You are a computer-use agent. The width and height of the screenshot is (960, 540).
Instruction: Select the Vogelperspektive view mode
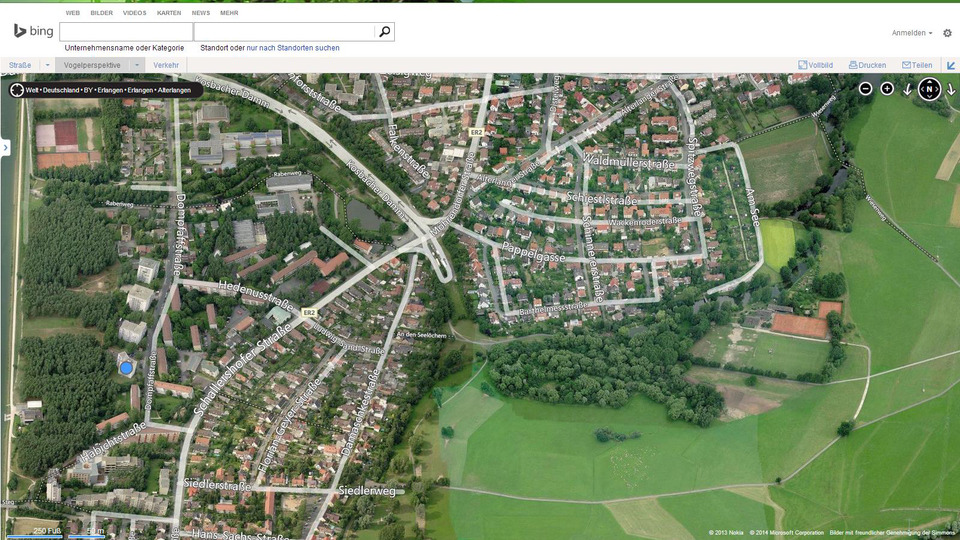pyautogui.click(x=92, y=65)
